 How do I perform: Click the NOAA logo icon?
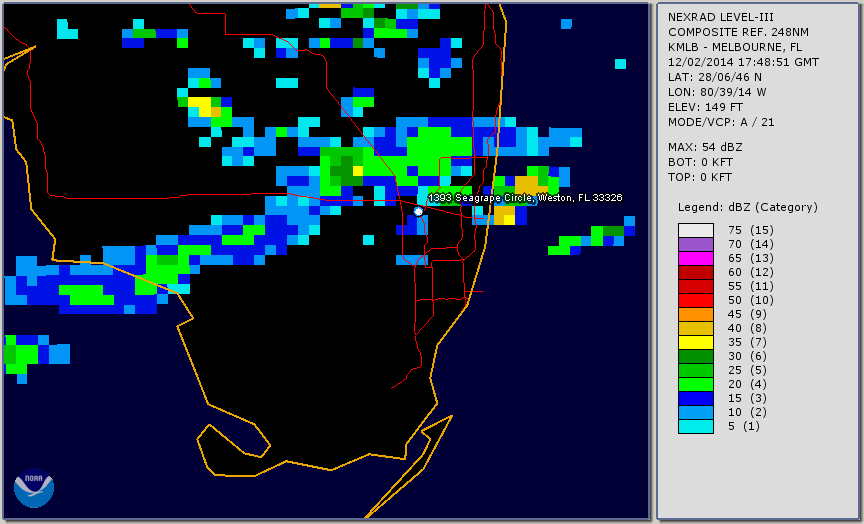click(34, 488)
